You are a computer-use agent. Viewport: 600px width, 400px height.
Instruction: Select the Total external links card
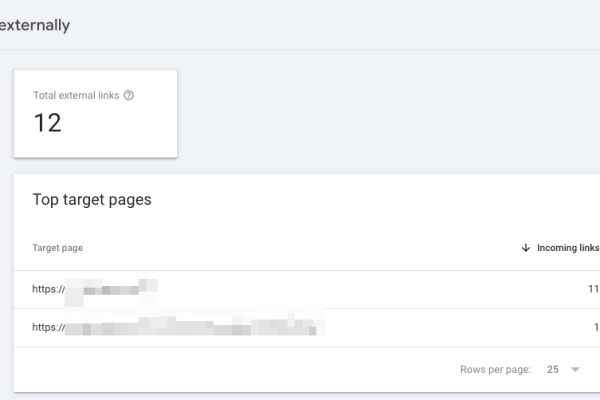pyautogui.click(x=95, y=113)
